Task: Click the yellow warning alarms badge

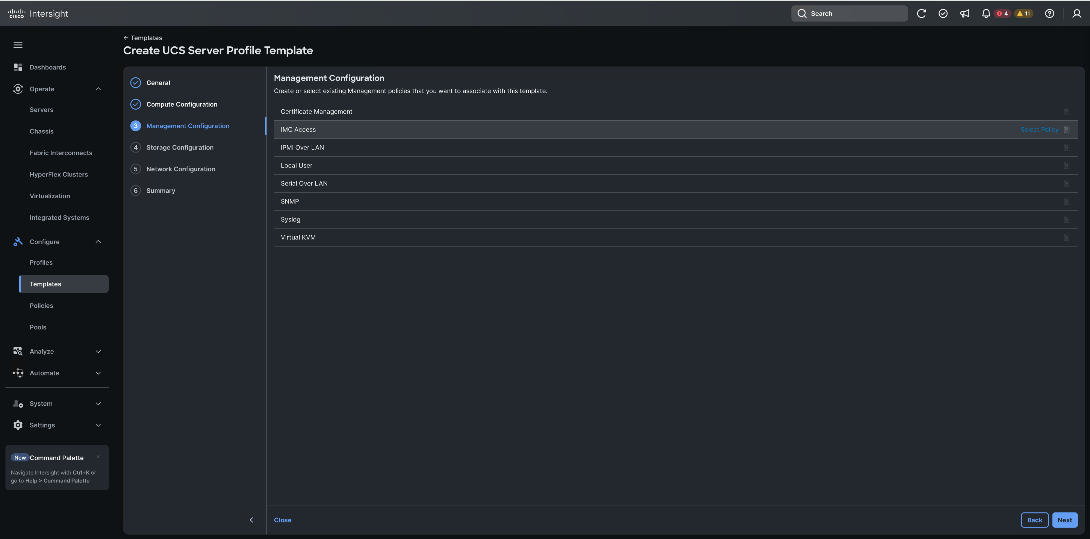Action: pos(1023,13)
